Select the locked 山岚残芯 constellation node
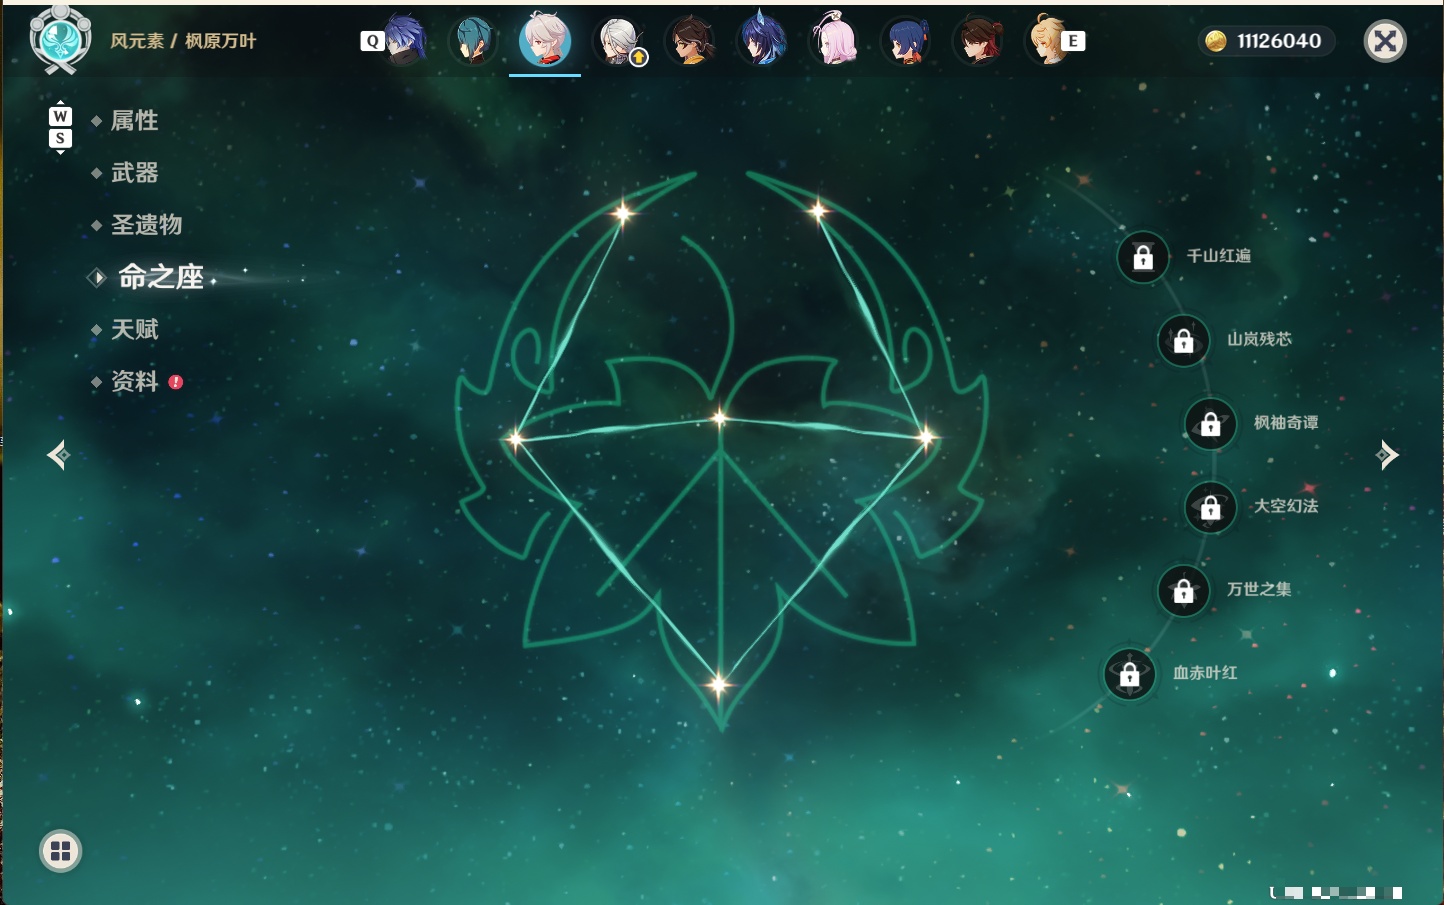 point(1184,340)
